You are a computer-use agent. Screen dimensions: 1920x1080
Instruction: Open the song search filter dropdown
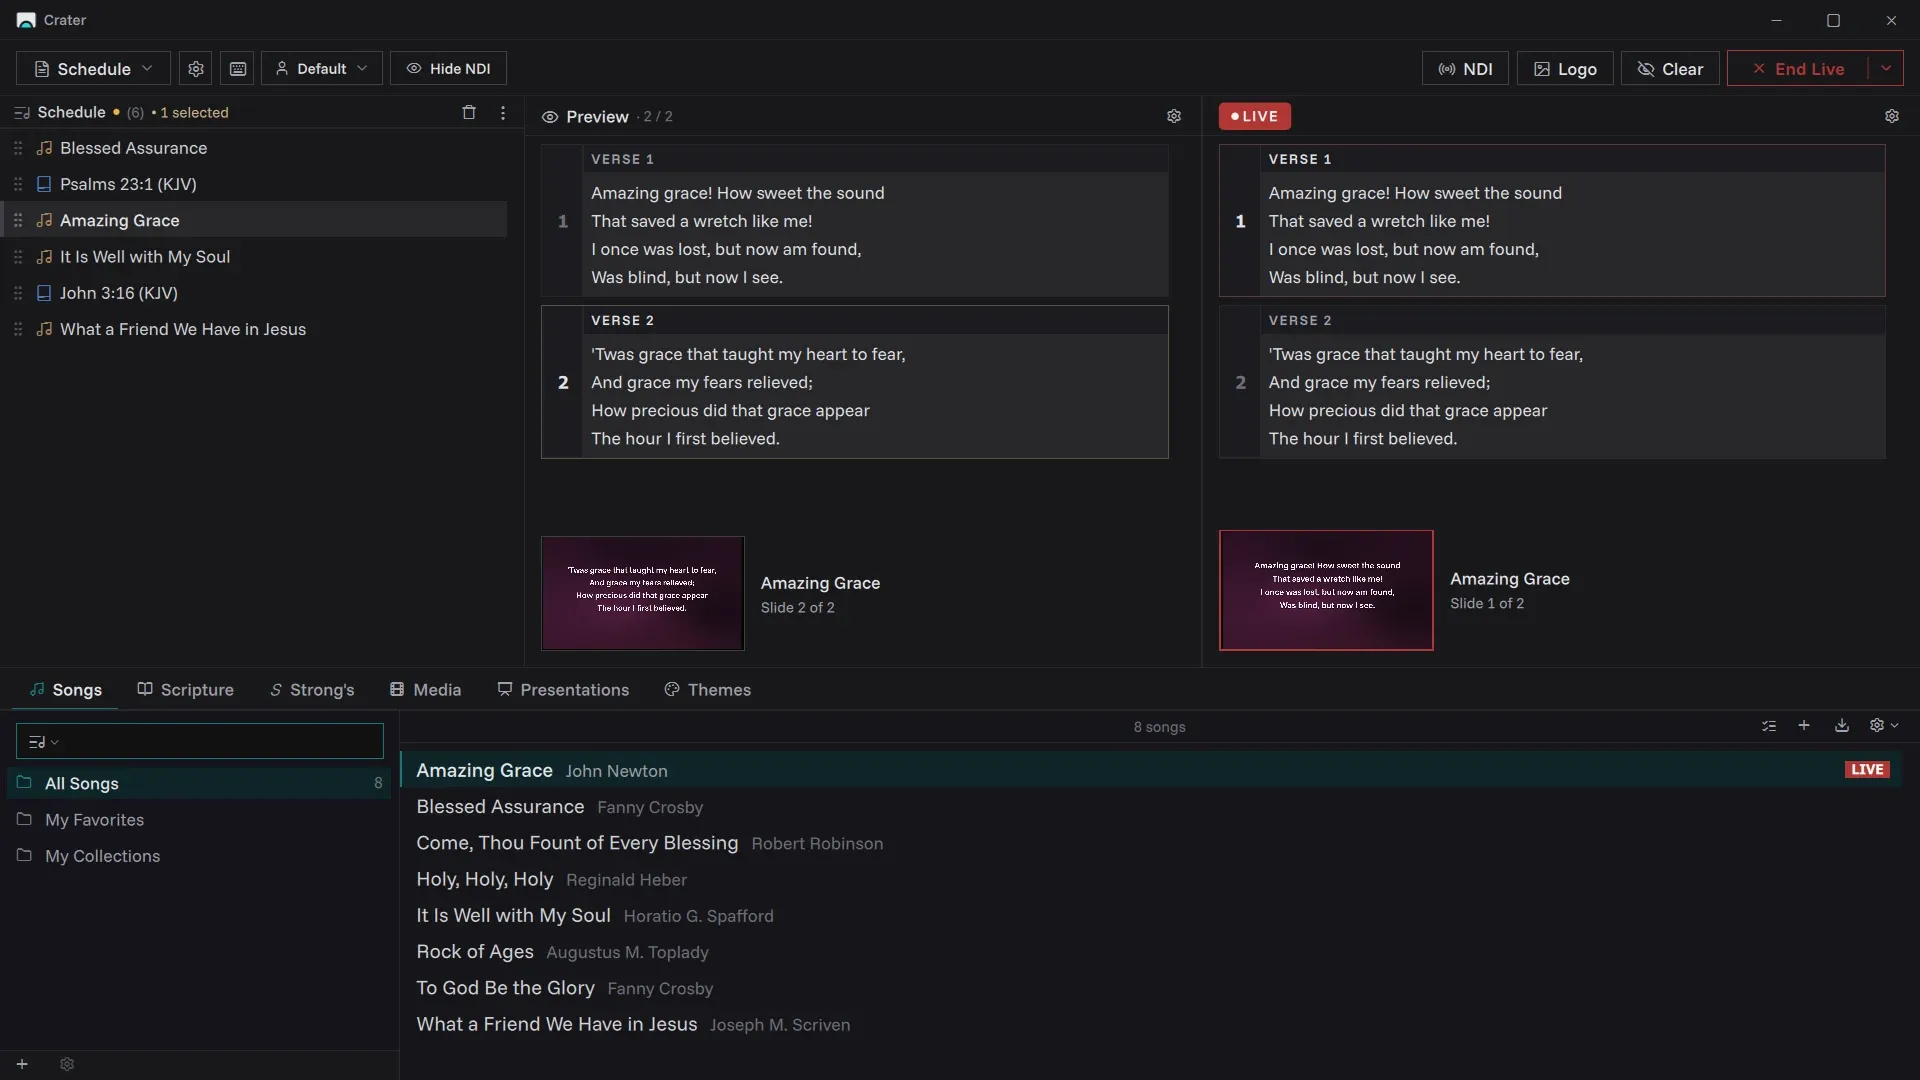(x=43, y=742)
